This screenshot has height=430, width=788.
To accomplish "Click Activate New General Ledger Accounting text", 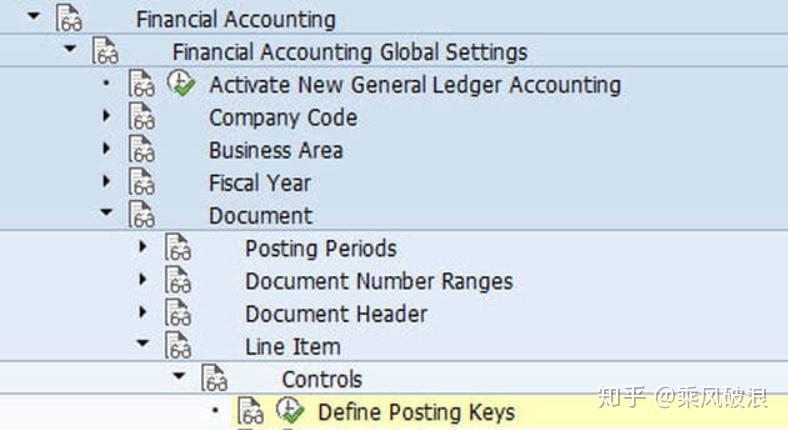I will click(x=414, y=85).
